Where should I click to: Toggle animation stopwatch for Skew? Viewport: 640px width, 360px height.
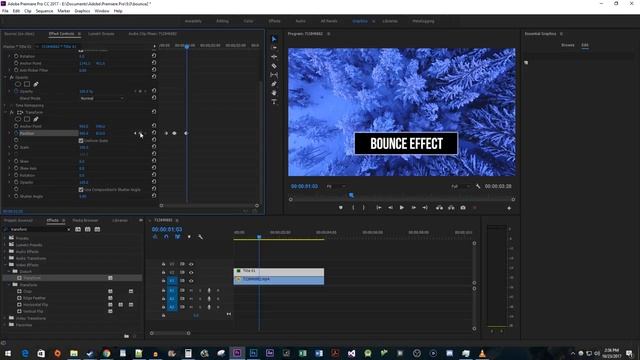coord(16,161)
